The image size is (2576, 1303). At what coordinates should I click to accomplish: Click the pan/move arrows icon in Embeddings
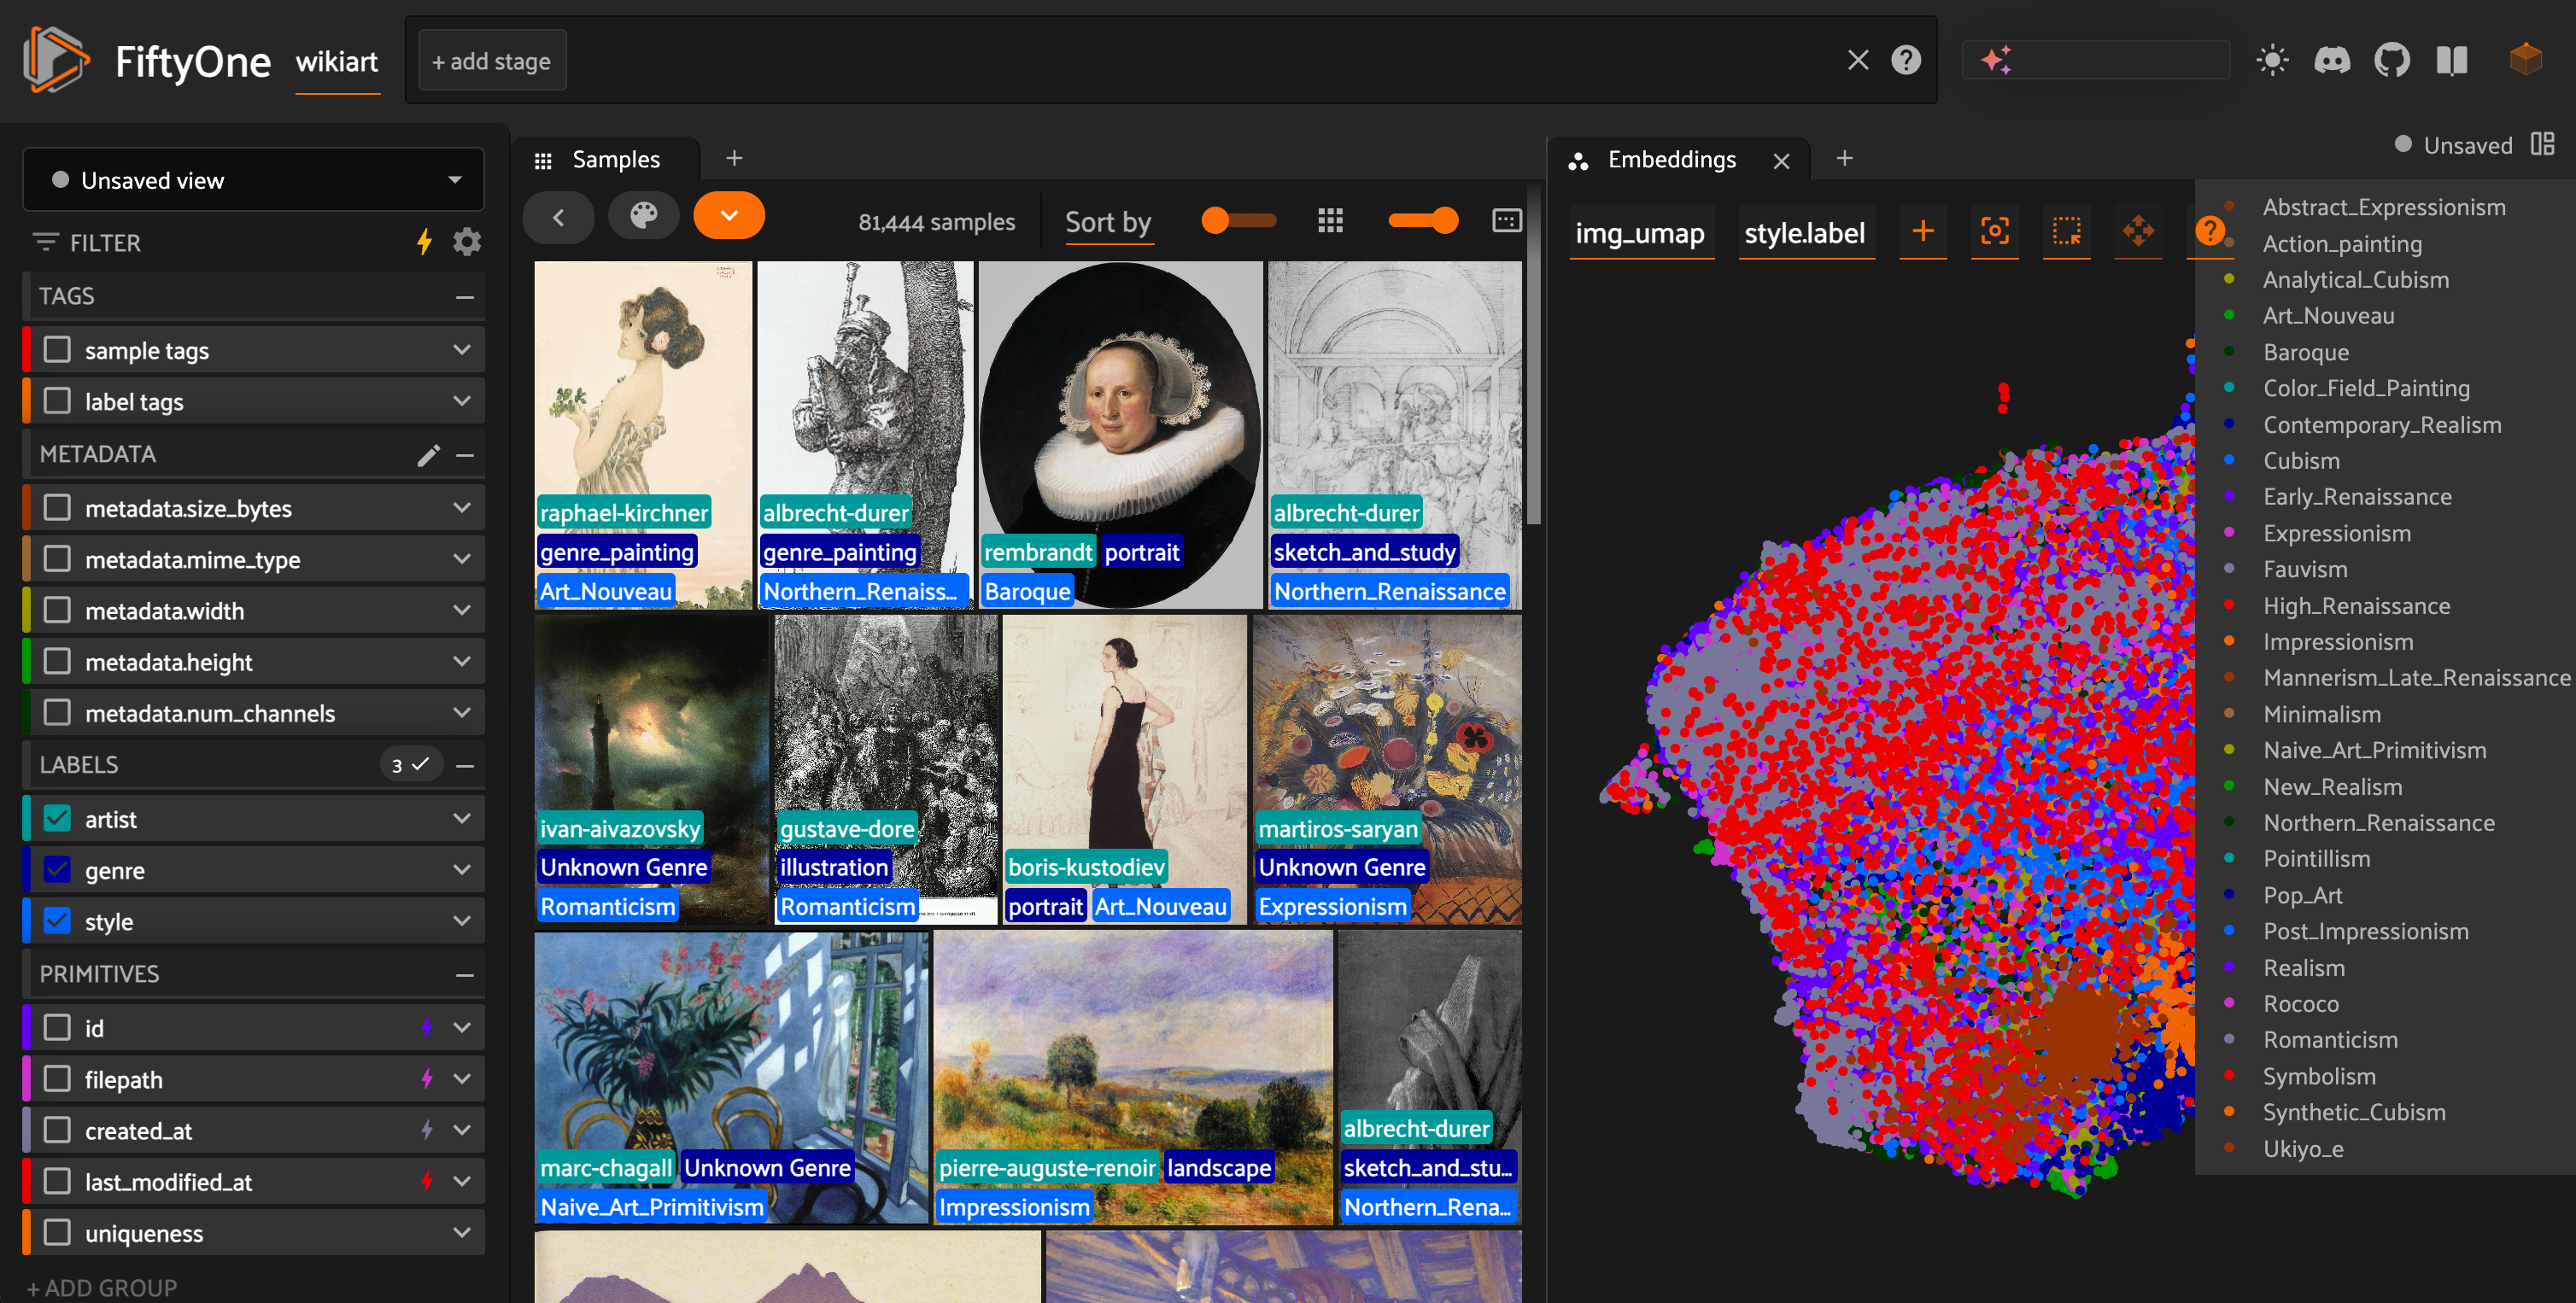[x=2138, y=232]
